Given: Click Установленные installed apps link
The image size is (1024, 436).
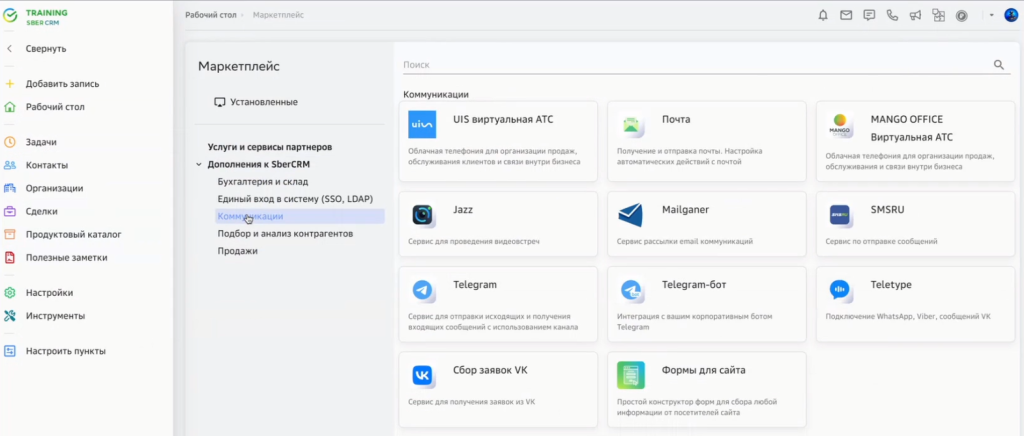Looking at the screenshot, I should pos(263,102).
